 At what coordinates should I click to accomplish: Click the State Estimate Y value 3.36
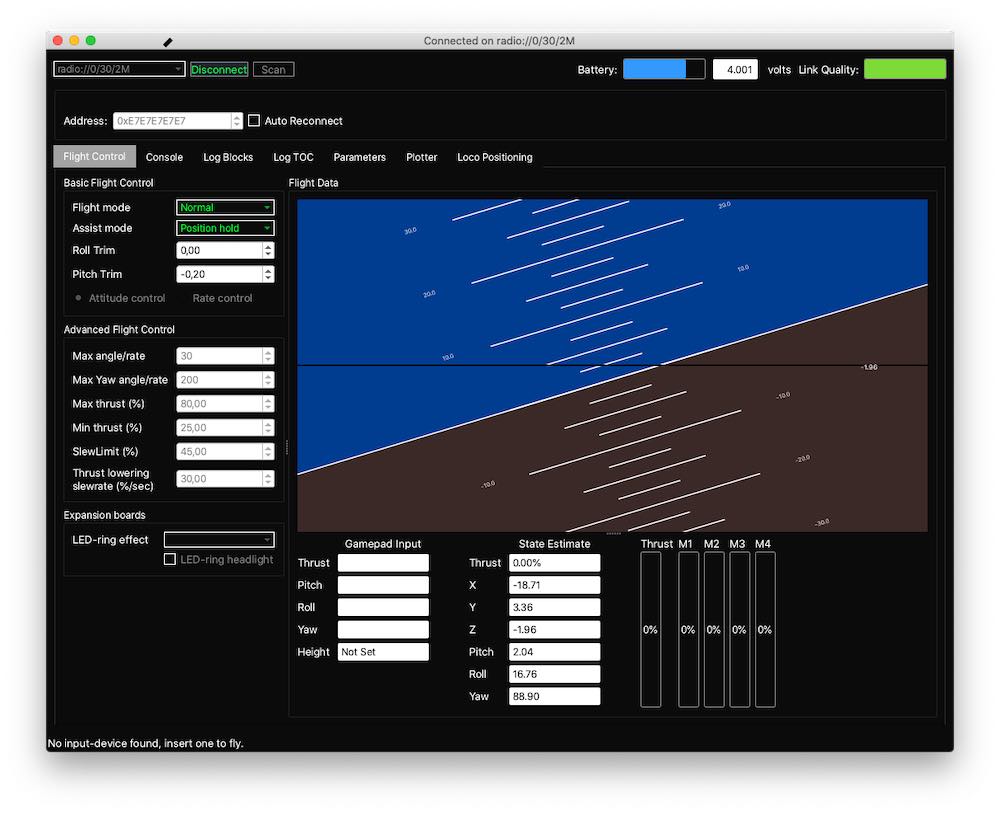point(554,607)
